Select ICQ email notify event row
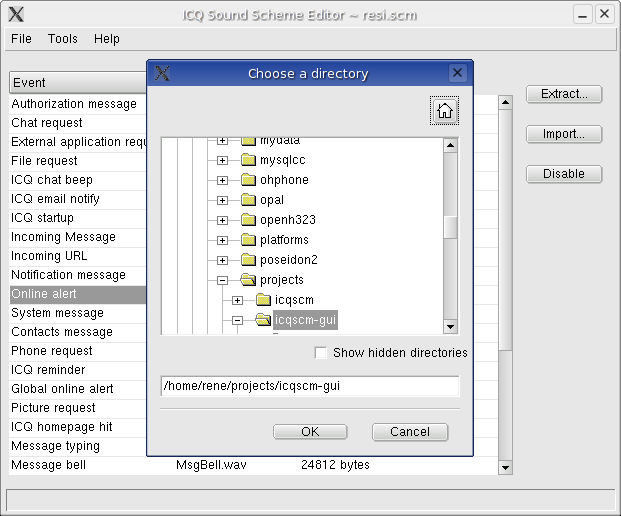The width and height of the screenshot is (621, 516). 78,199
